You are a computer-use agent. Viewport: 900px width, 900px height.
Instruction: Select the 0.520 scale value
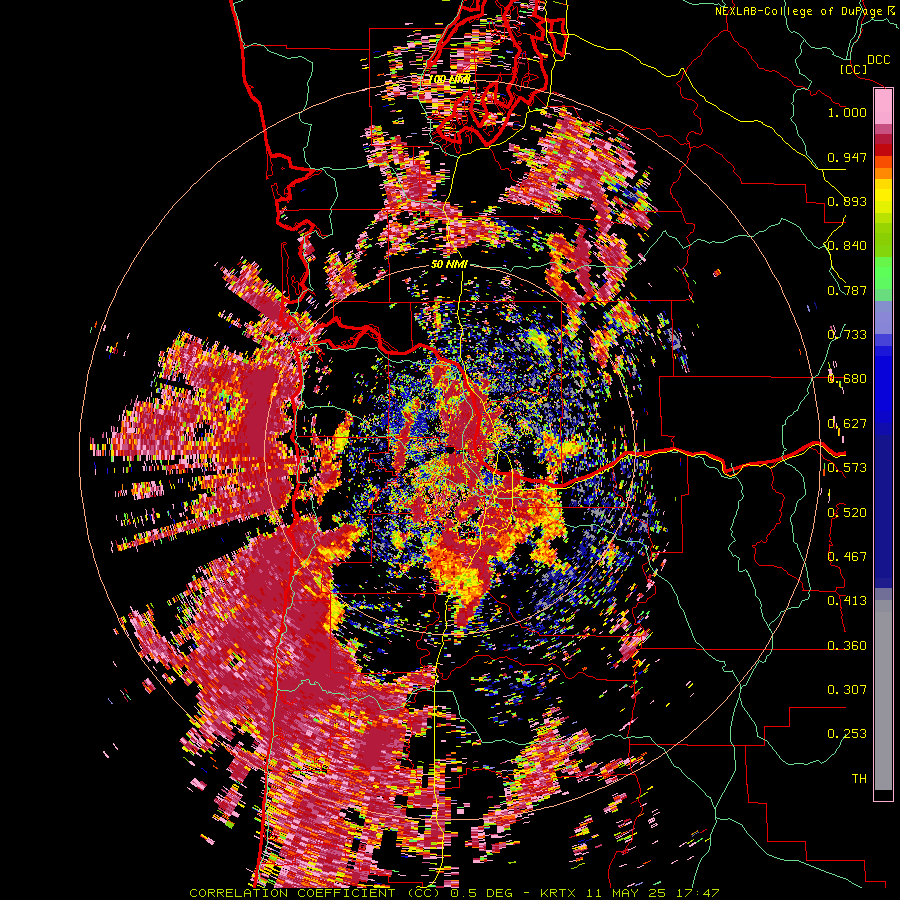click(847, 513)
